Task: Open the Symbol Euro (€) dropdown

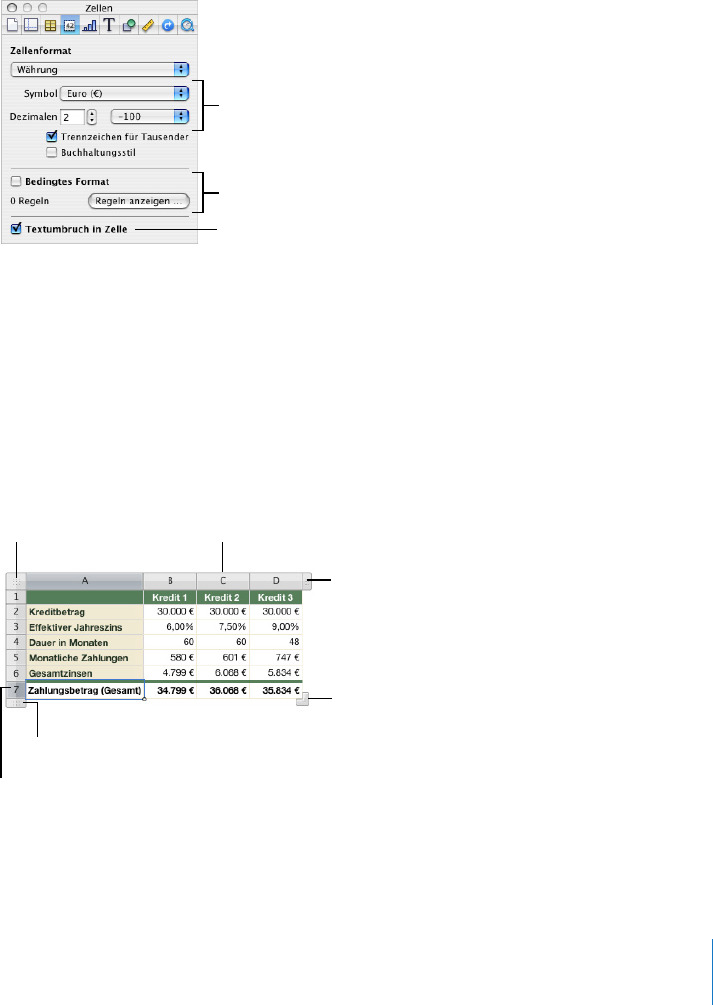Action: tap(124, 93)
